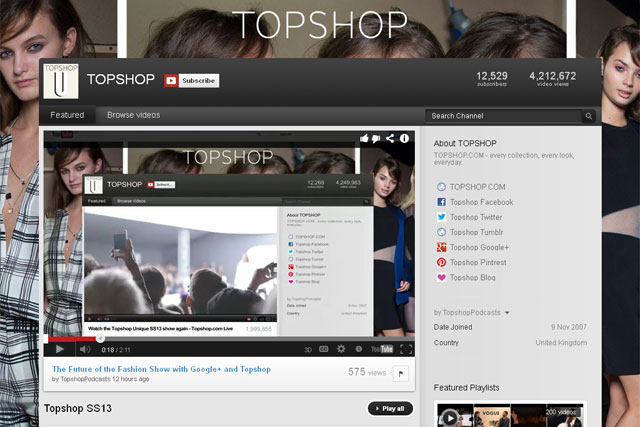Image resolution: width=640 pixels, height=427 pixels.
Task: Focus the Search Channel field
Action: (x=504, y=116)
